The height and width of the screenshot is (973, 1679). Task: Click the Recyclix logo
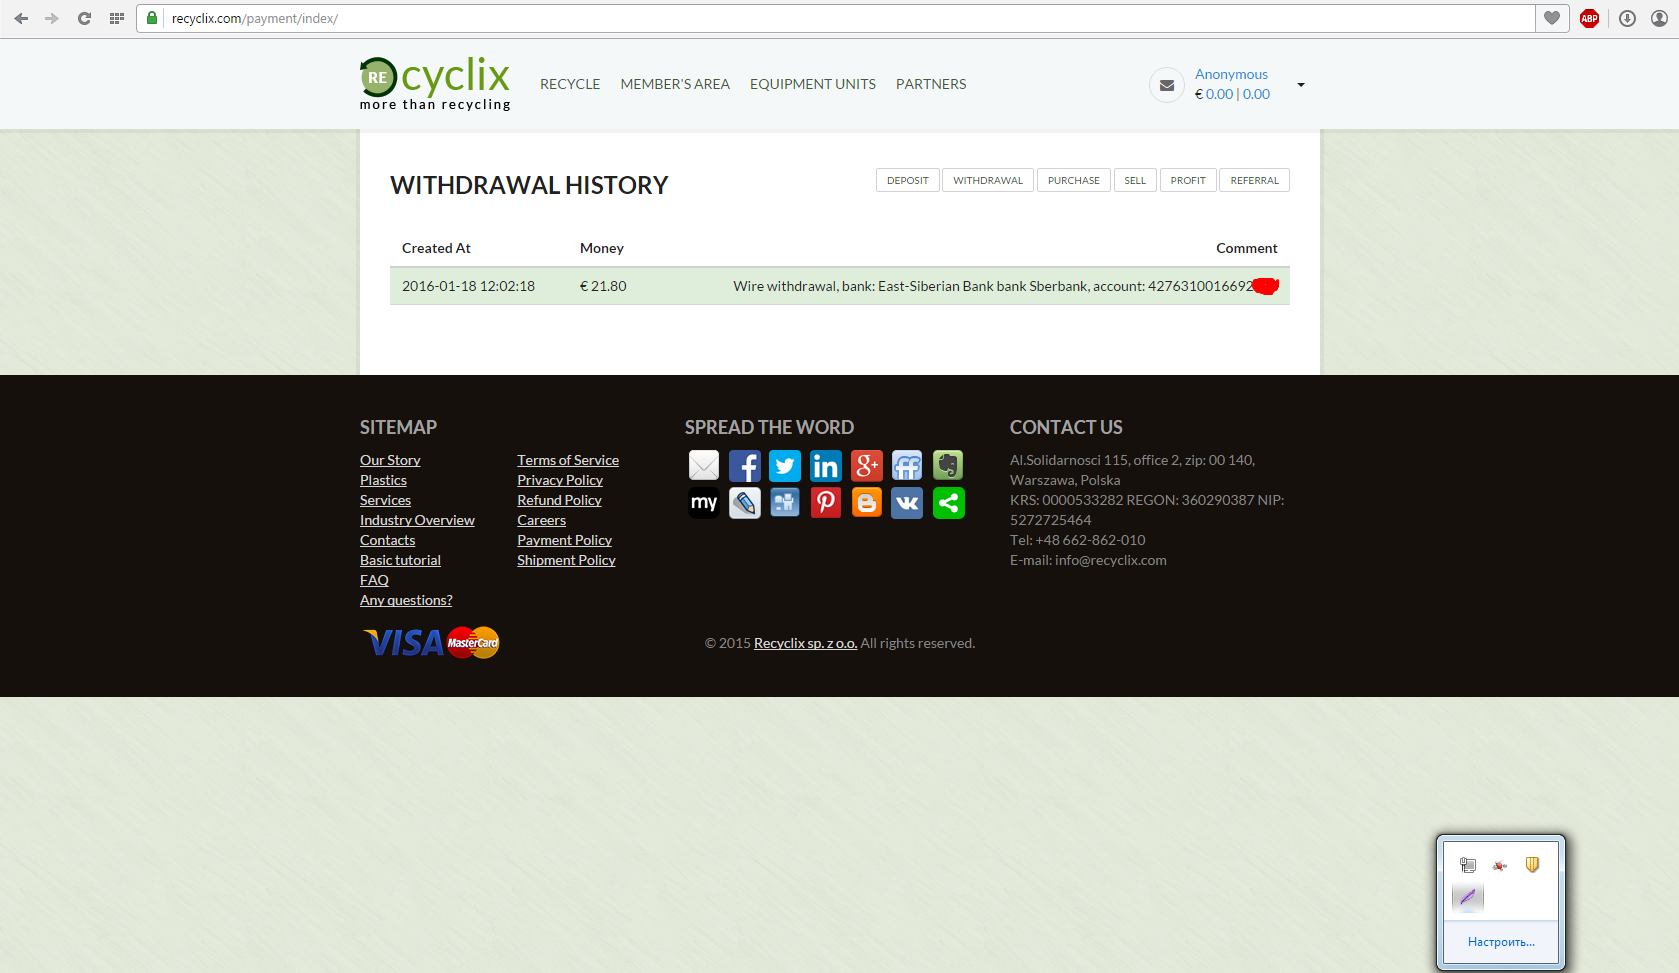435,83
